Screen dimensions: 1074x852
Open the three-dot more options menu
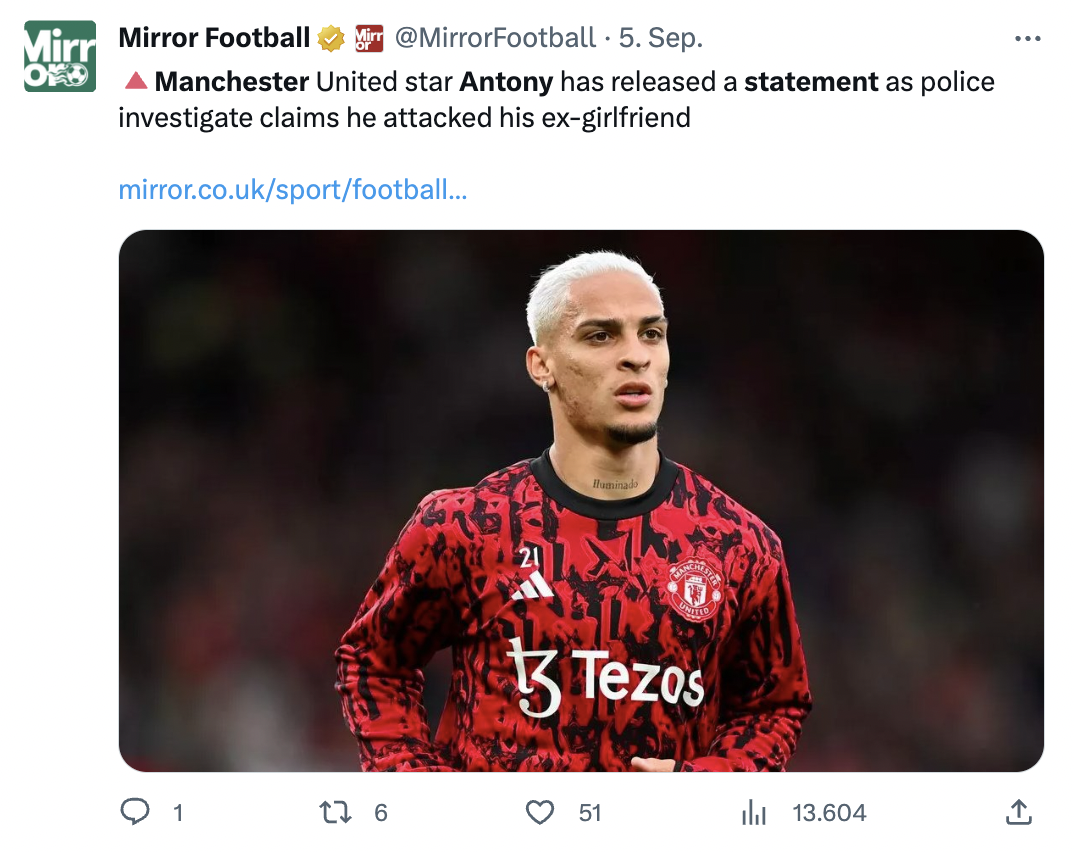coord(1028,39)
